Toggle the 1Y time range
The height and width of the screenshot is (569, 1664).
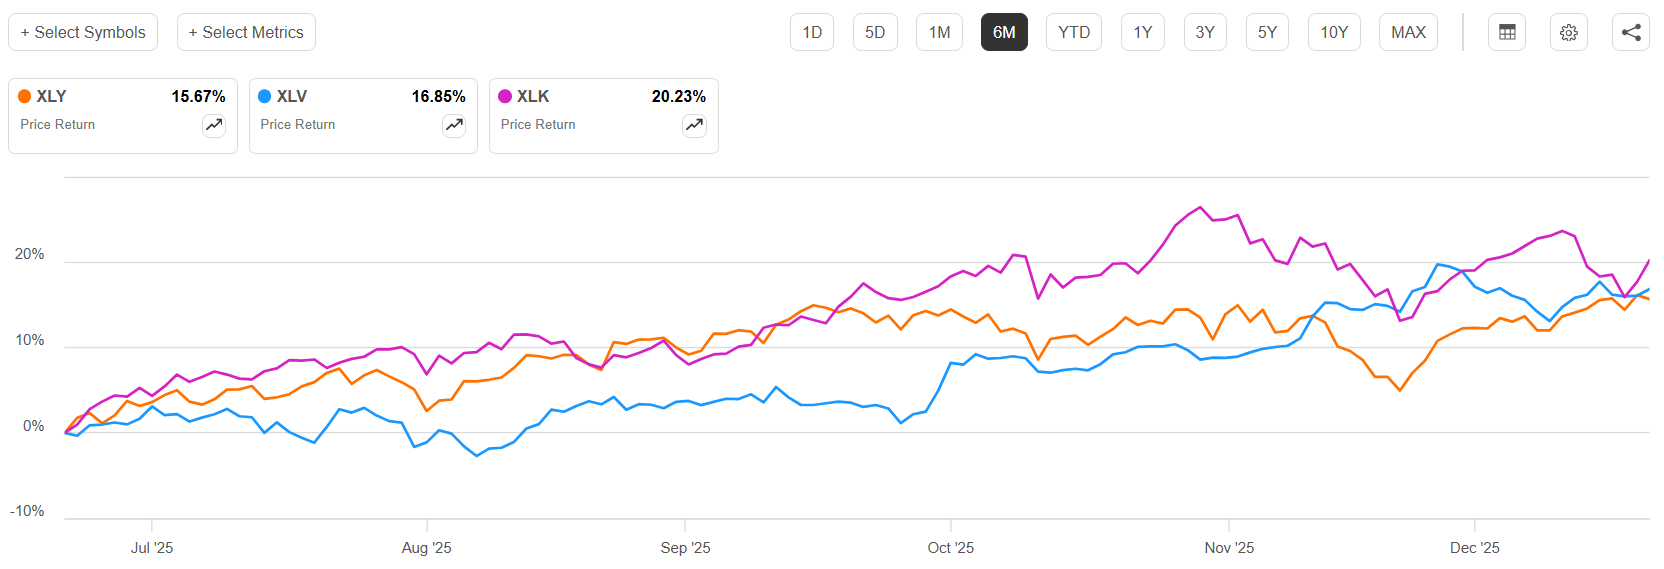1143,32
